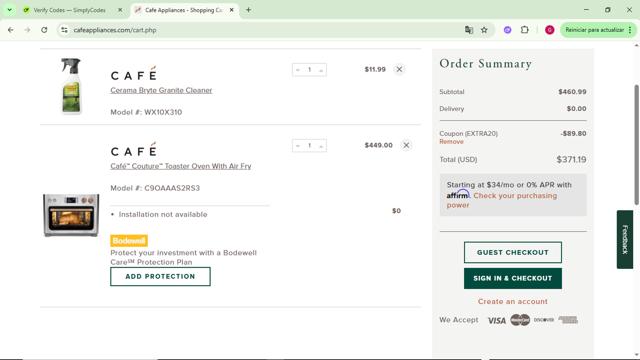Click the Granite Cleaner quantity field
This screenshot has width=640, height=360.
(309, 70)
